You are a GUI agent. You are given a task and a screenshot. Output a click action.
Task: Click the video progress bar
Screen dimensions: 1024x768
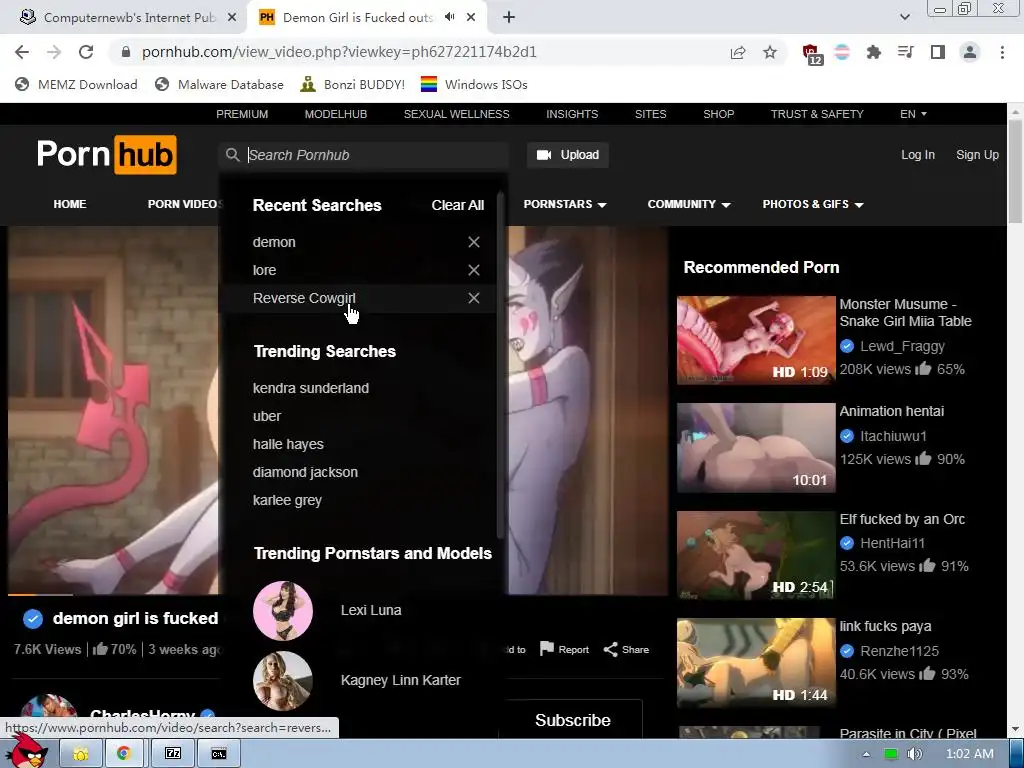pyautogui.click(x=112, y=595)
